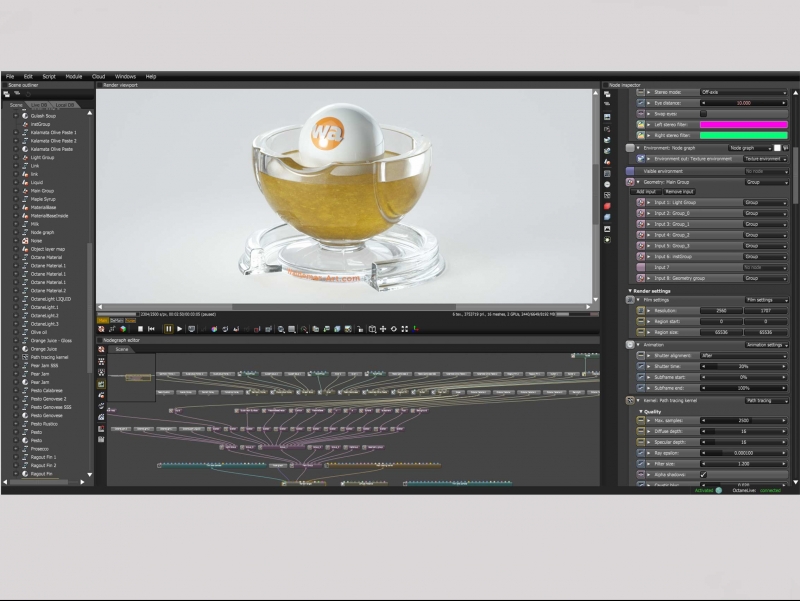Click the Resolution width field showing 2560

(x=721, y=311)
